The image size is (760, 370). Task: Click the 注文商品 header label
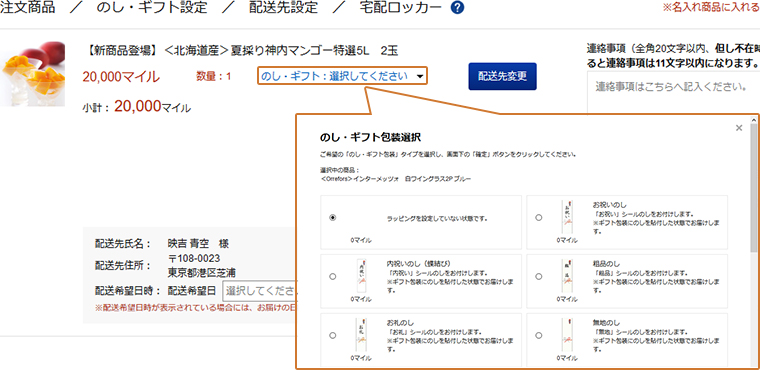[27, 8]
